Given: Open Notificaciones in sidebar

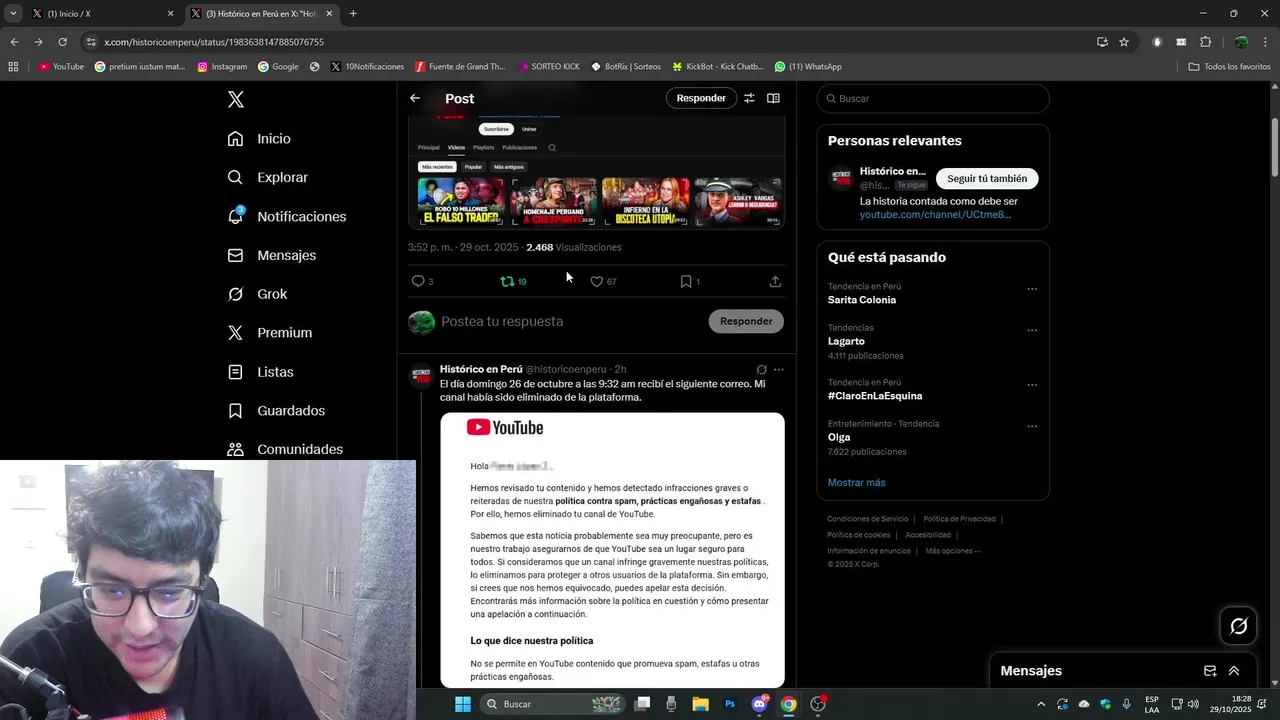Looking at the screenshot, I should (287, 216).
